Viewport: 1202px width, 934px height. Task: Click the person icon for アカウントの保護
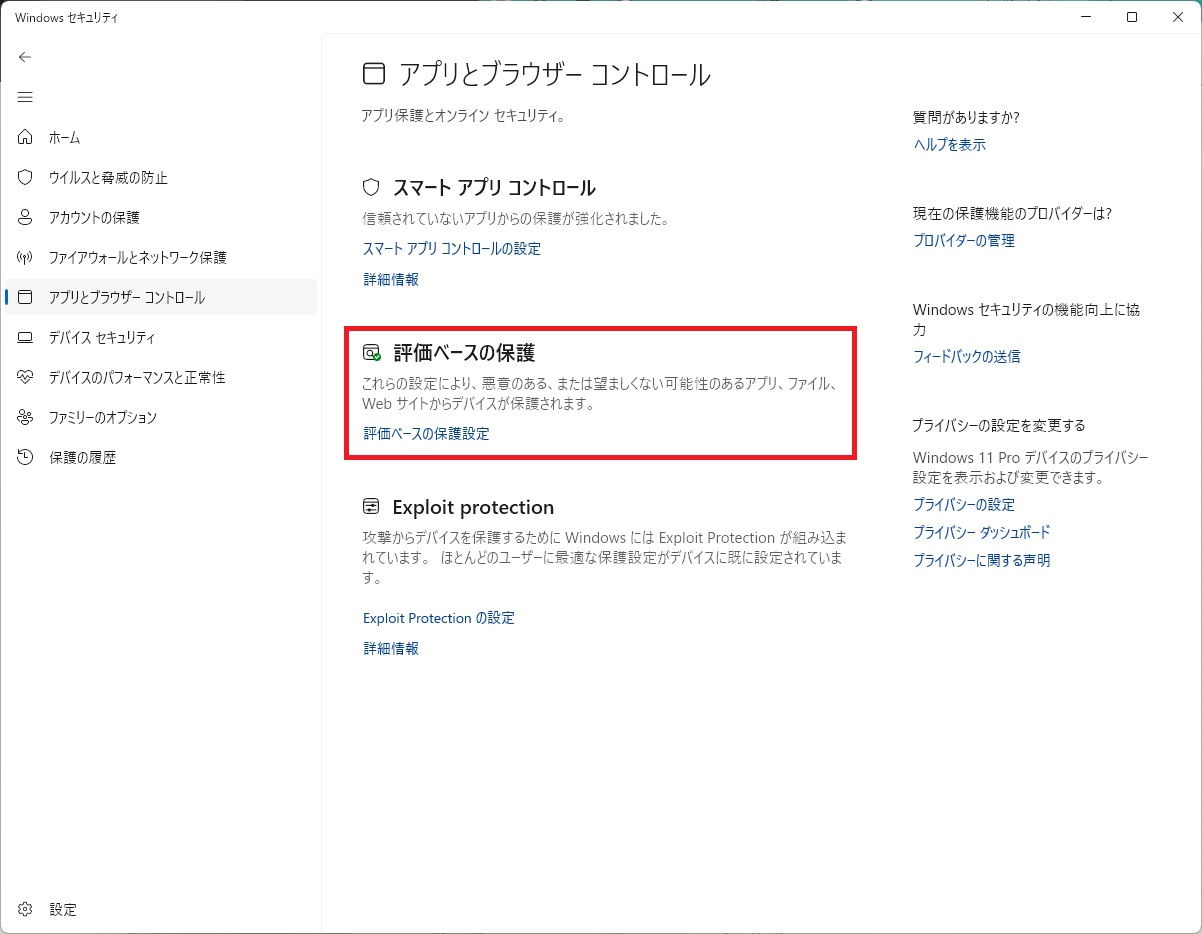coord(26,217)
